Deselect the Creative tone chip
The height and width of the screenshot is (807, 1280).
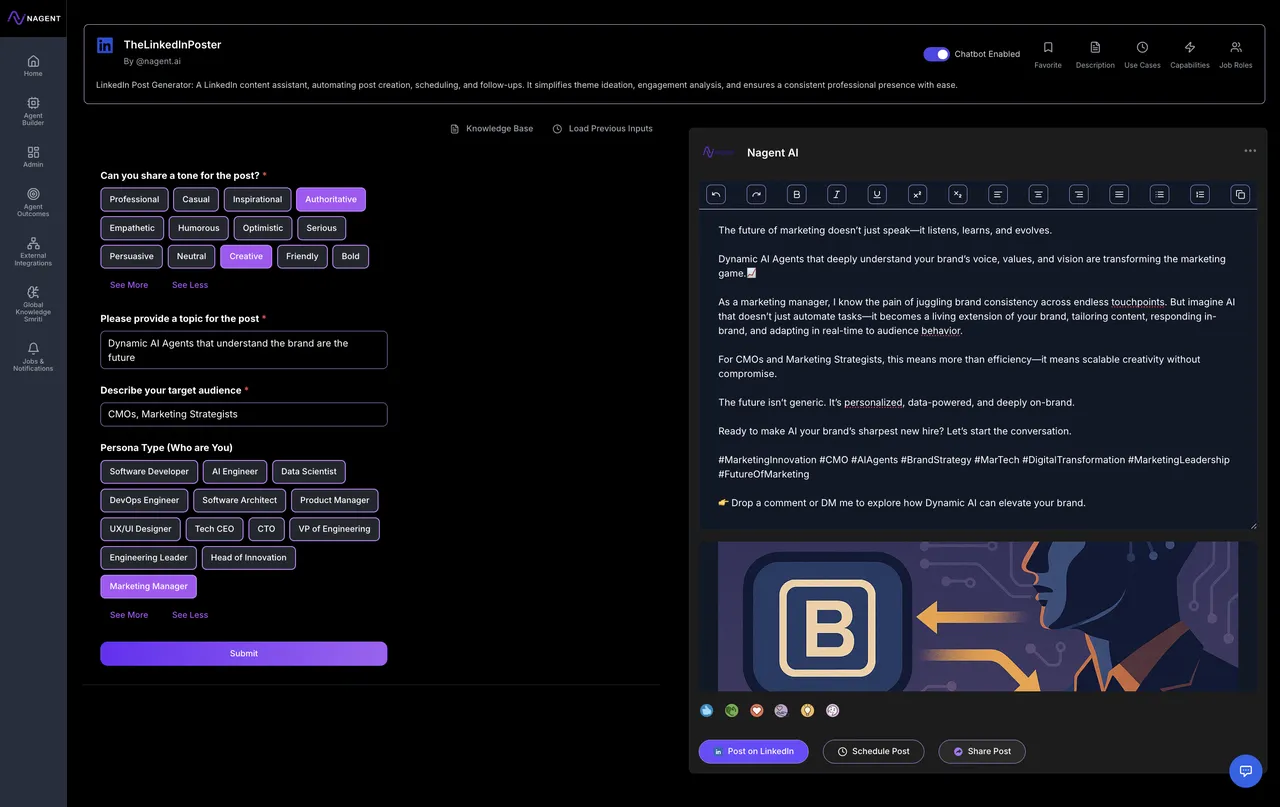[x=246, y=257]
